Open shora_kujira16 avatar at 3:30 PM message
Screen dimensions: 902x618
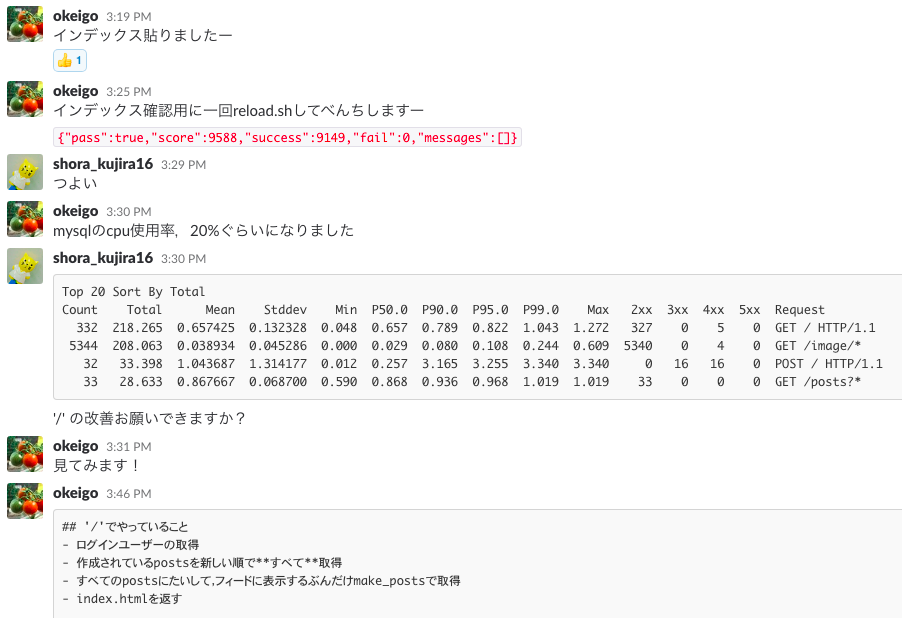pos(25,266)
